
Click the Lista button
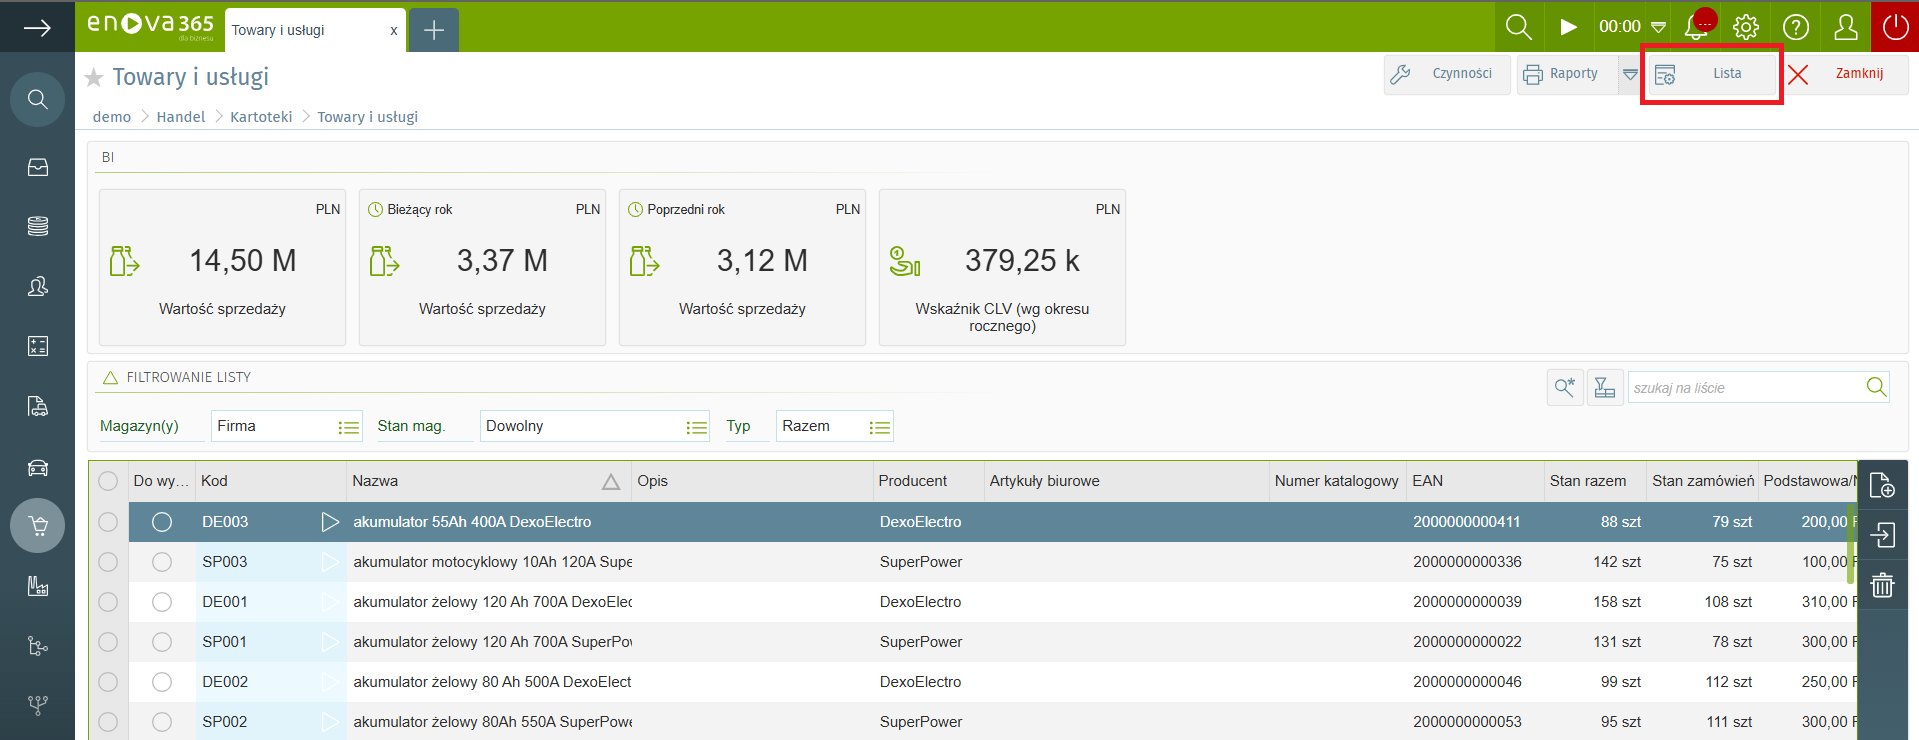tap(1711, 74)
